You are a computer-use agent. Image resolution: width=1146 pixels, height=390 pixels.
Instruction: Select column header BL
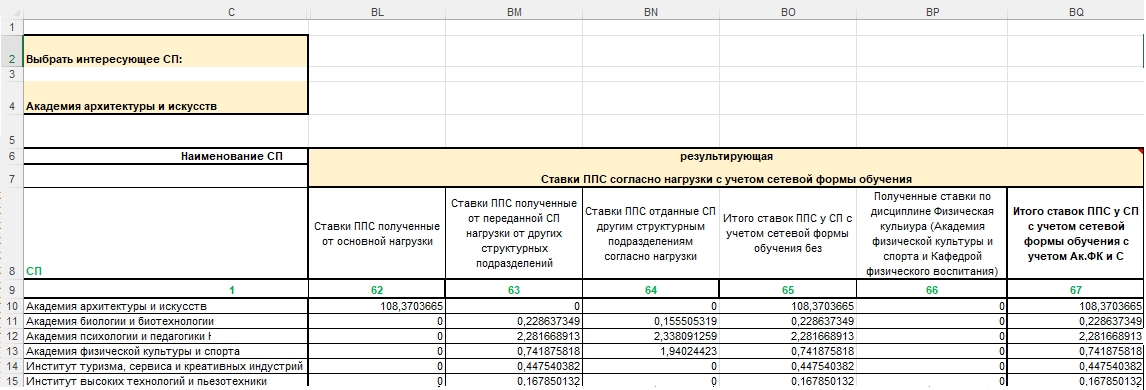377,12
